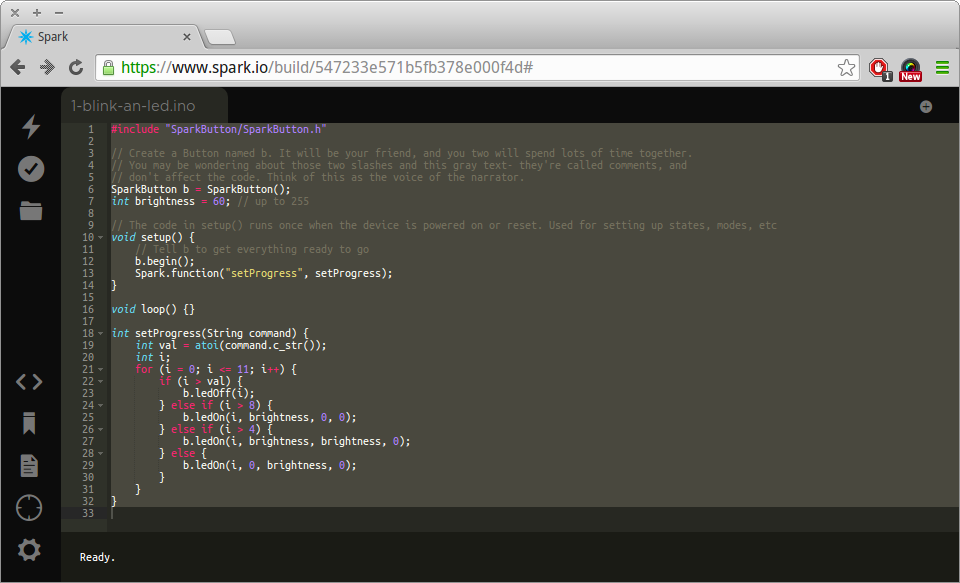This screenshot has width=960, height=583.
Task: Collapse the setProgress function fold arrow
Action: tap(100, 333)
